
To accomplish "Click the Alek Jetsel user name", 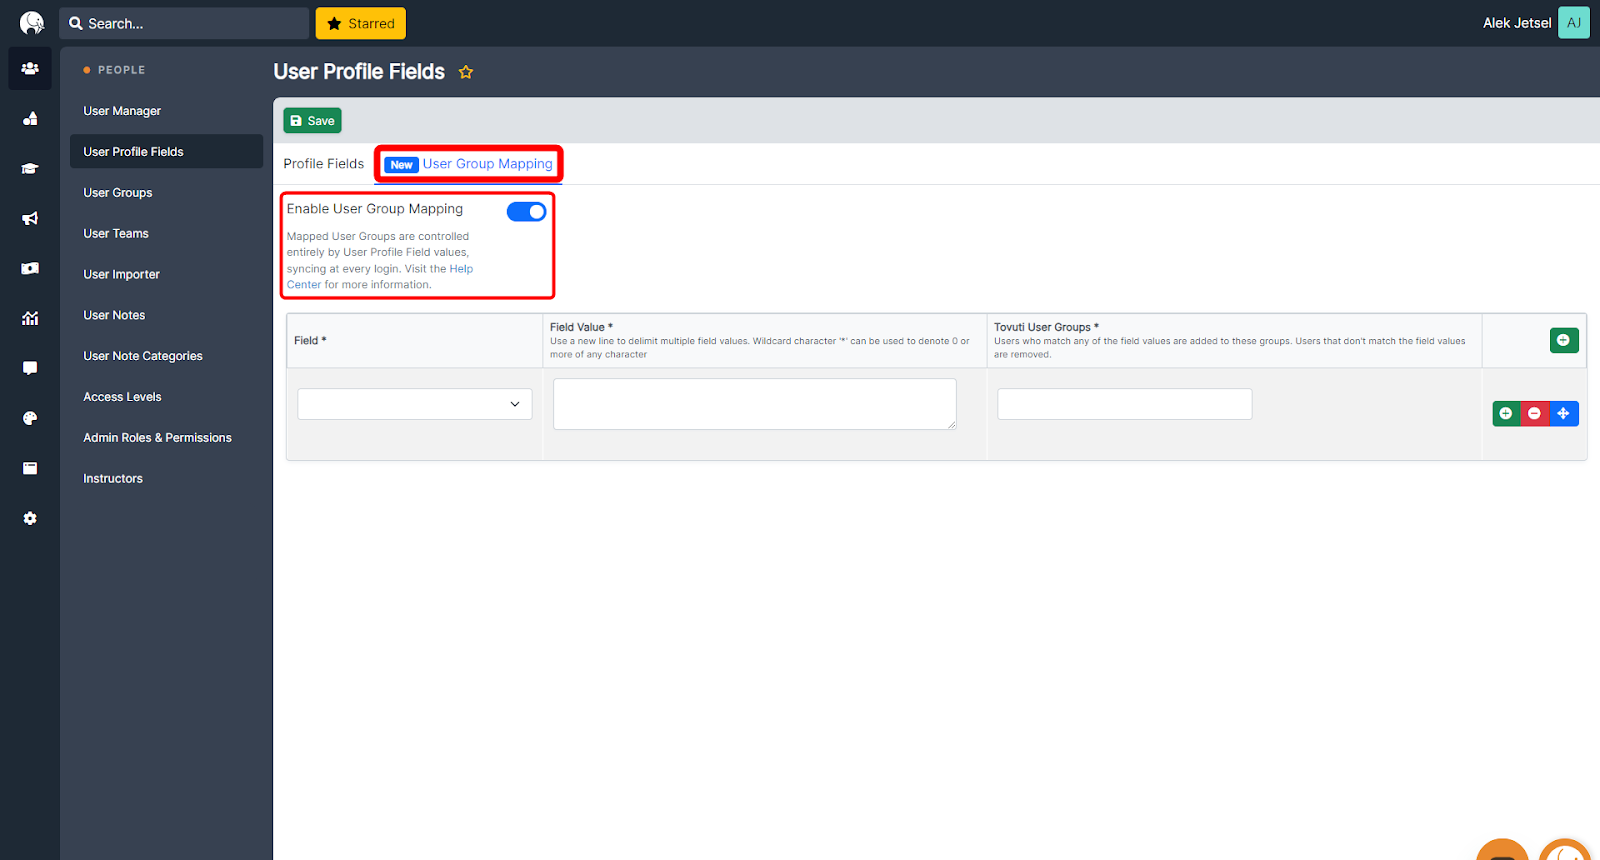I will pos(1517,23).
